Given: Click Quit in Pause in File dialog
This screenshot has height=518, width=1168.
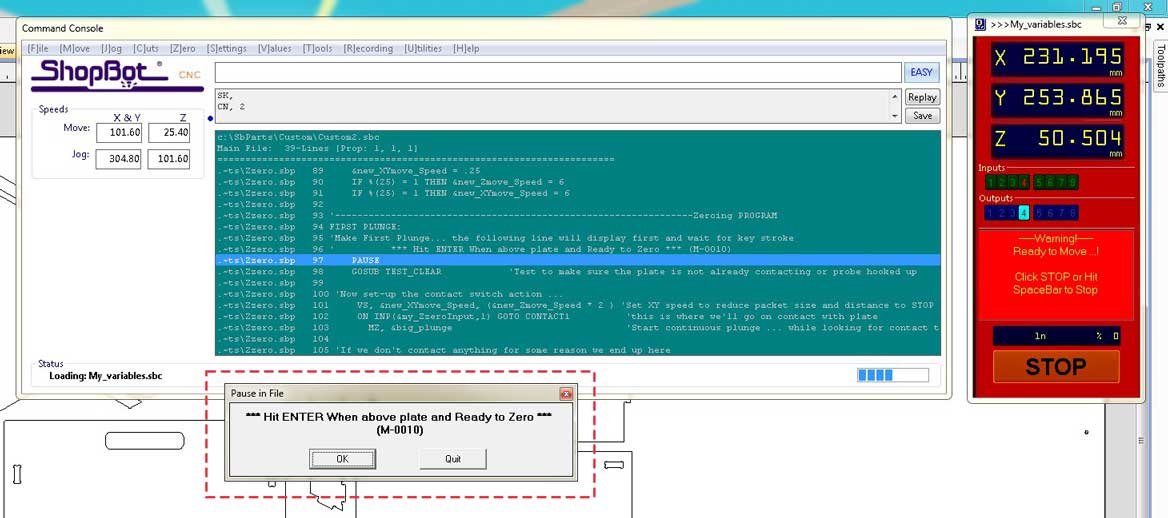Looking at the screenshot, I should tap(453, 458).
